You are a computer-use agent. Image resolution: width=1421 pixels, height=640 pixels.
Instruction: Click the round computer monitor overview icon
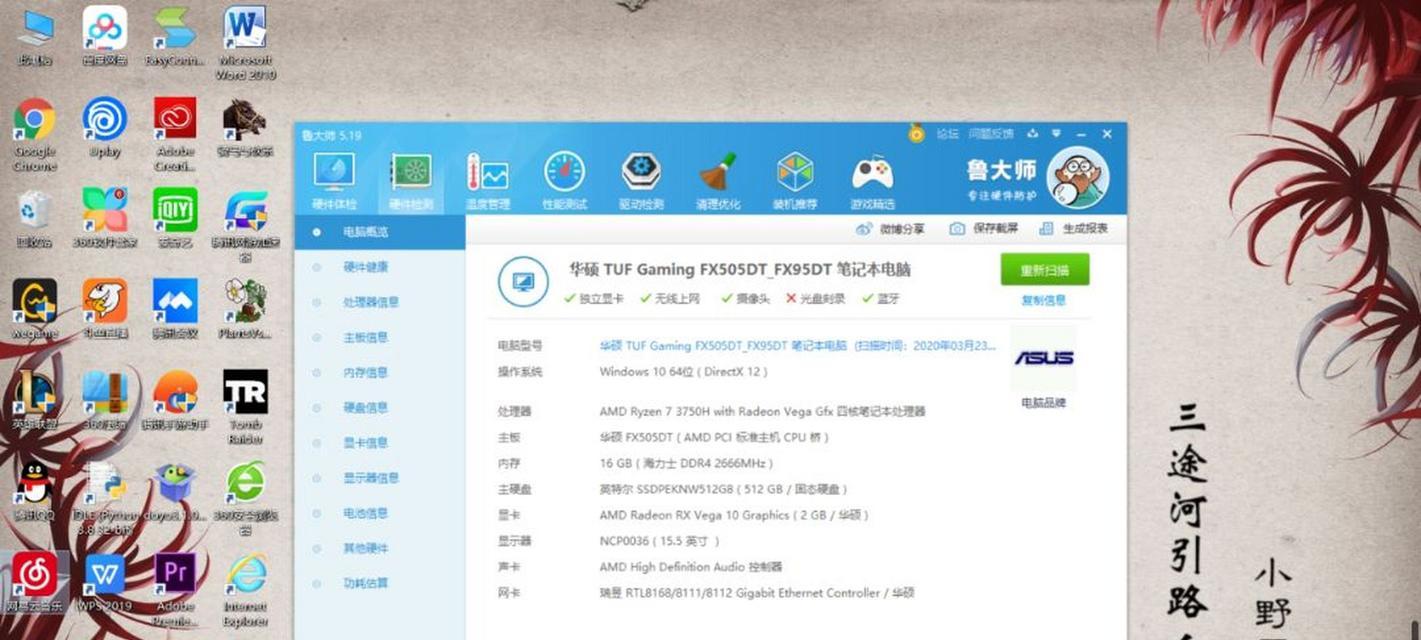pos(523,282)
